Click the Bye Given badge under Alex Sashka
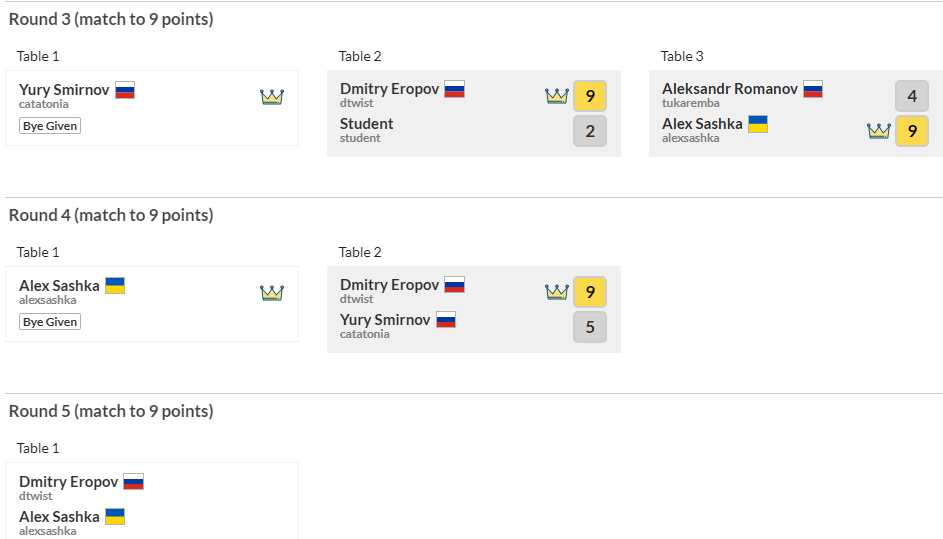The height and width of the screenshot is (539, 943). tap(50, 322)
